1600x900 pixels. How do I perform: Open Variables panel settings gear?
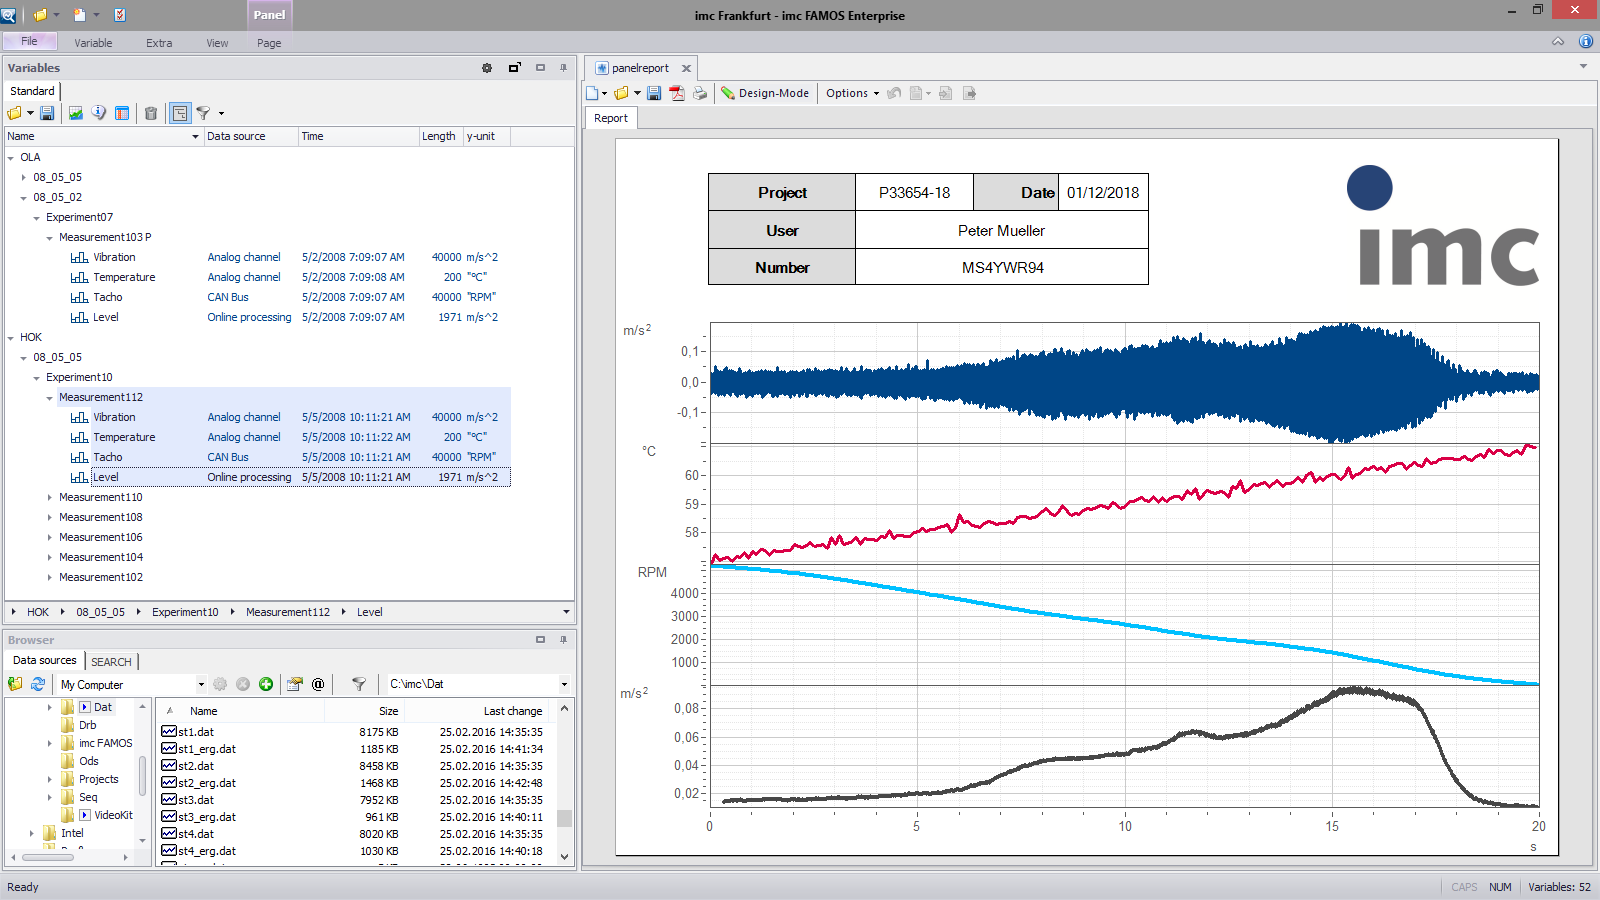(487, 68)
